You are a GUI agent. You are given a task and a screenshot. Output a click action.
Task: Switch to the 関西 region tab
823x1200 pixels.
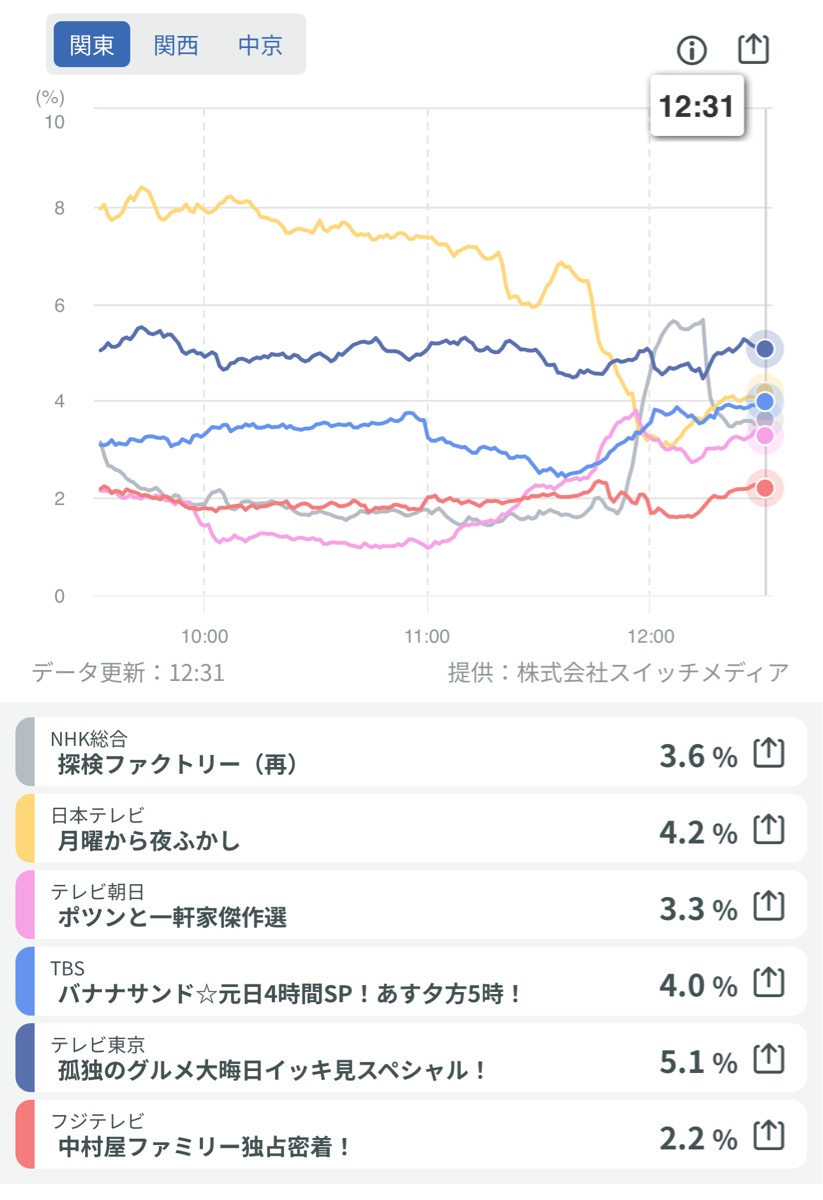pos(176,45)
